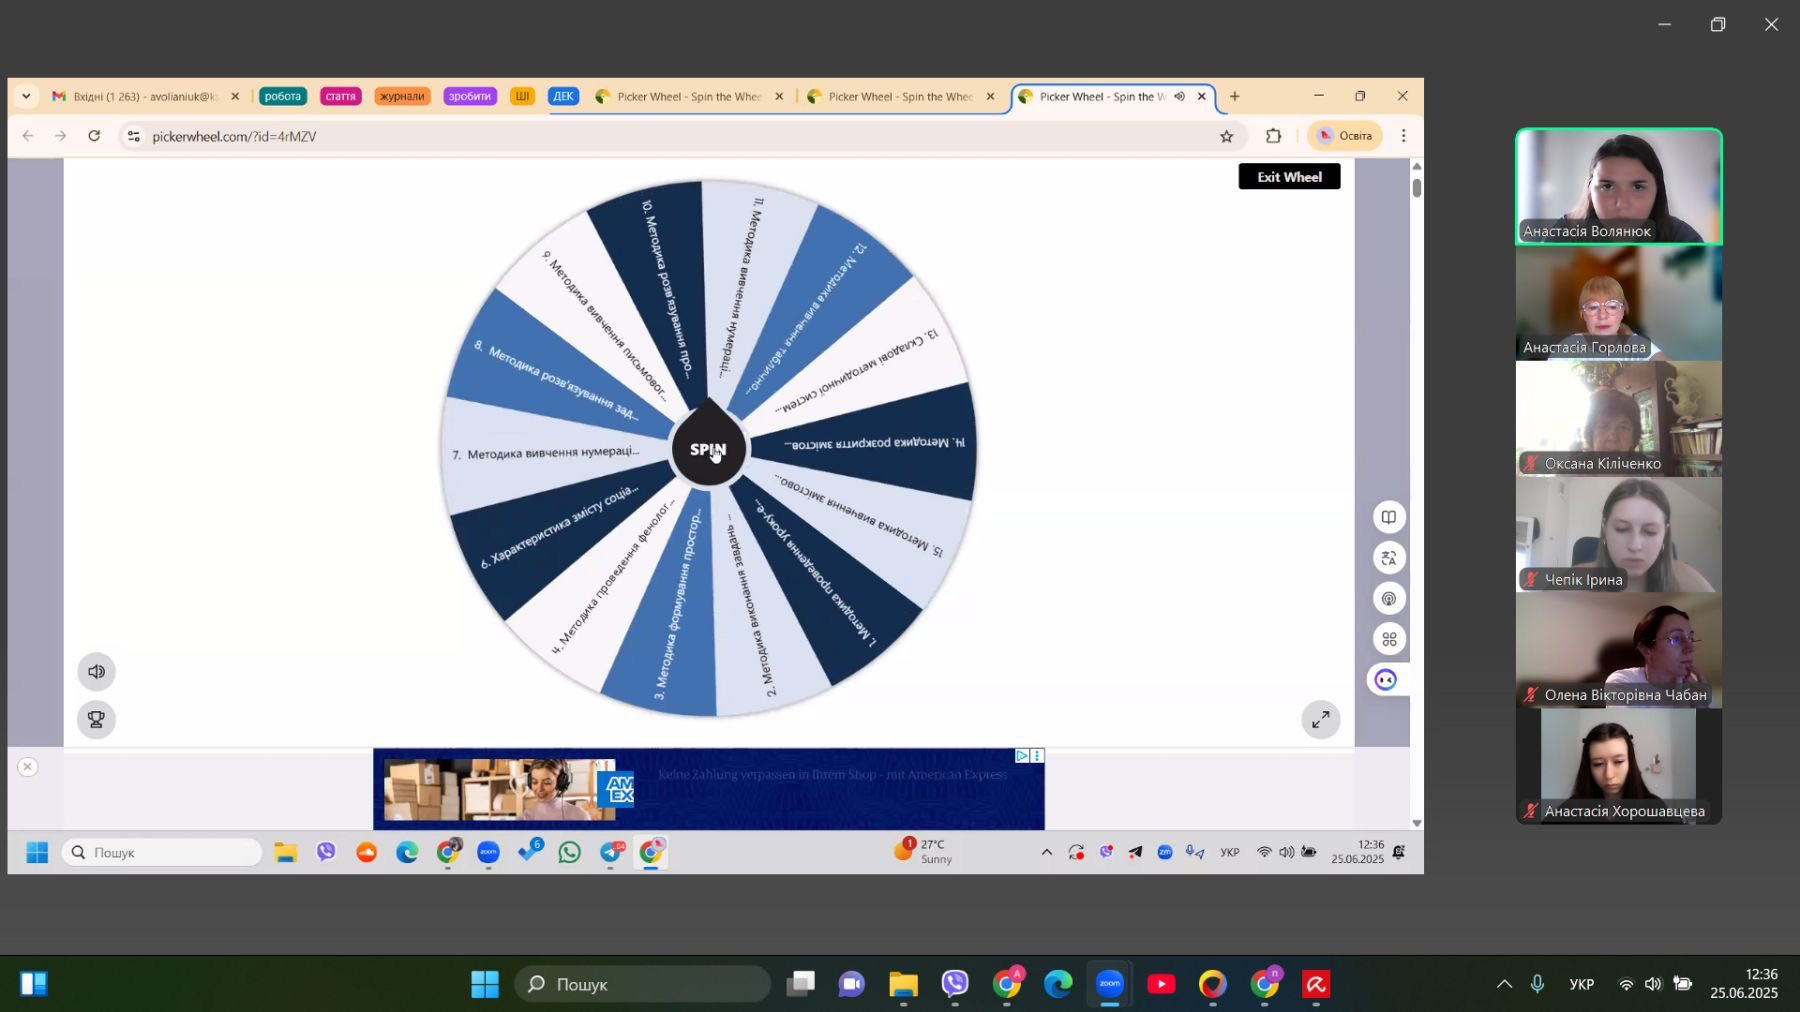Image resolution: width=1800 pixels, height=1012 pixels.
Task: Open reading mode book icon in sidebar
Action: 1389,517
